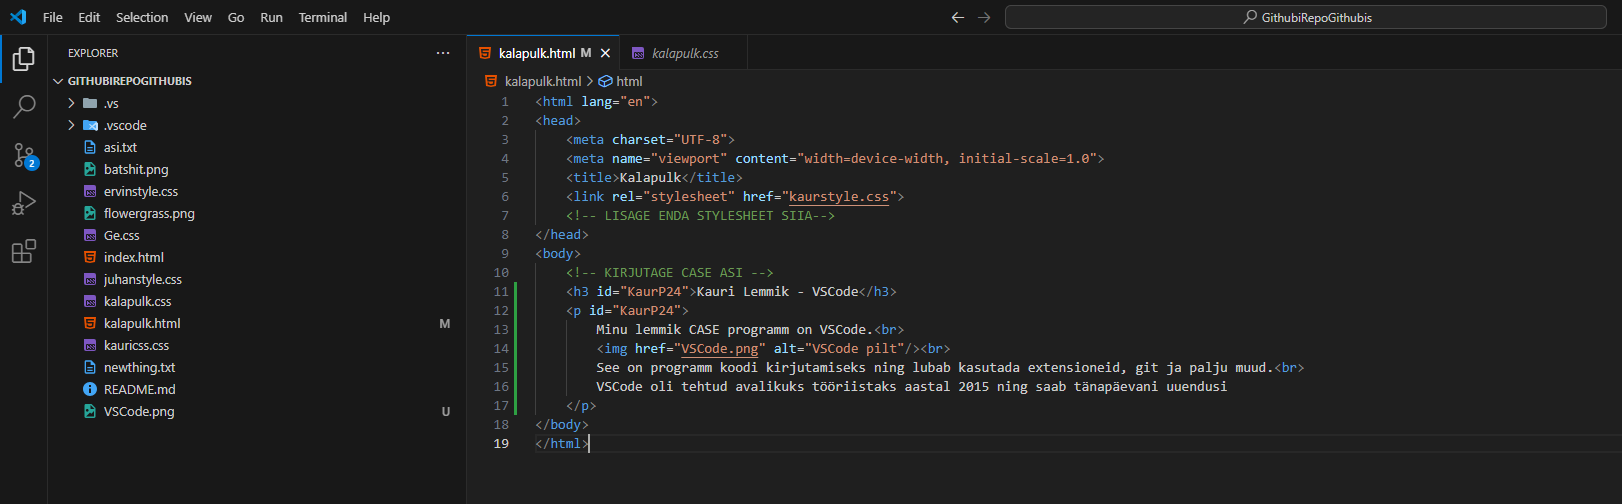Select kalapulk.html in the file tree

point(142,323)
